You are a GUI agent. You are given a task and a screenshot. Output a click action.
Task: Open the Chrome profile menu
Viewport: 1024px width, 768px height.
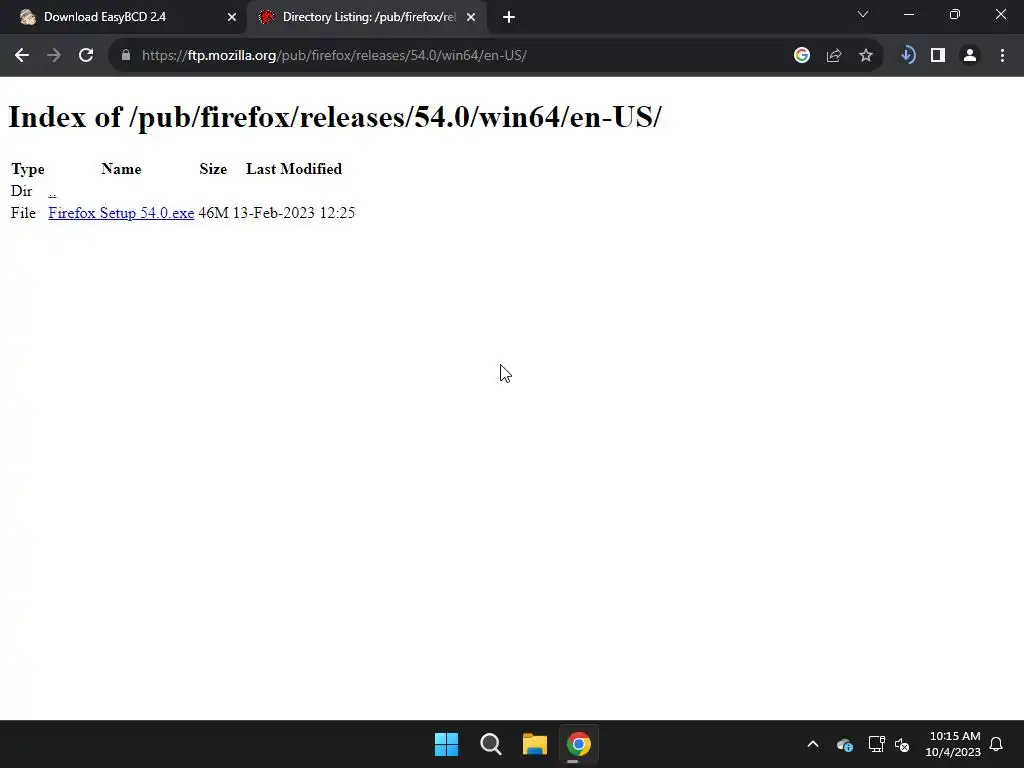click(970, 56)
